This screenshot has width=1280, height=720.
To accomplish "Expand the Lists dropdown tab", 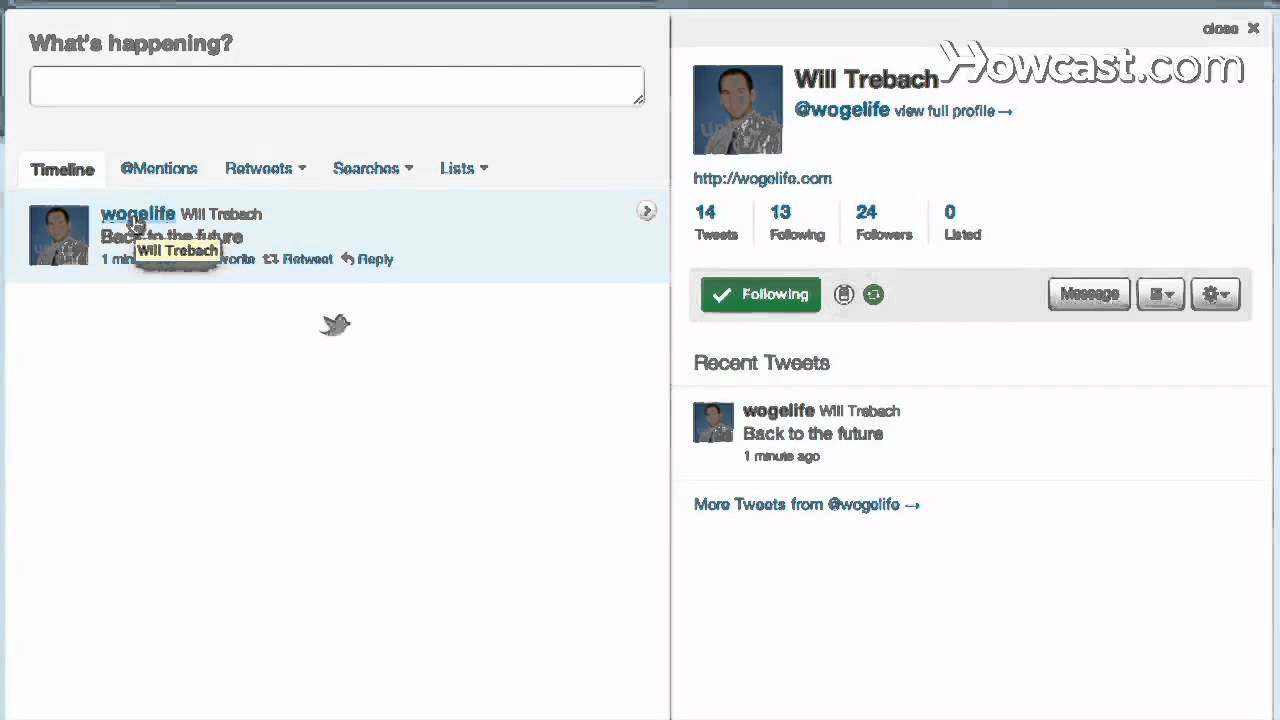I will coord(464,168).
